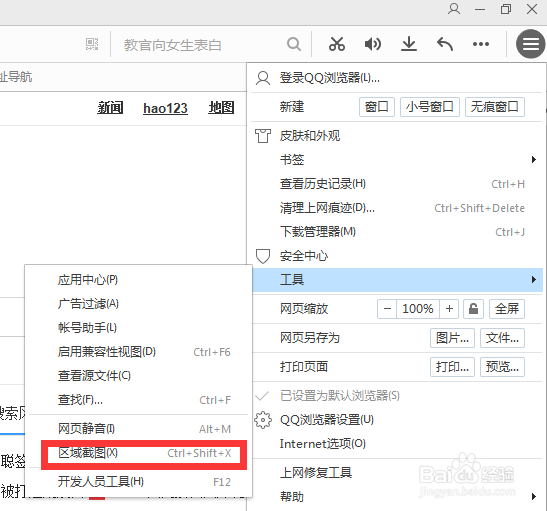Open the 新闻 link on the page

110,108
